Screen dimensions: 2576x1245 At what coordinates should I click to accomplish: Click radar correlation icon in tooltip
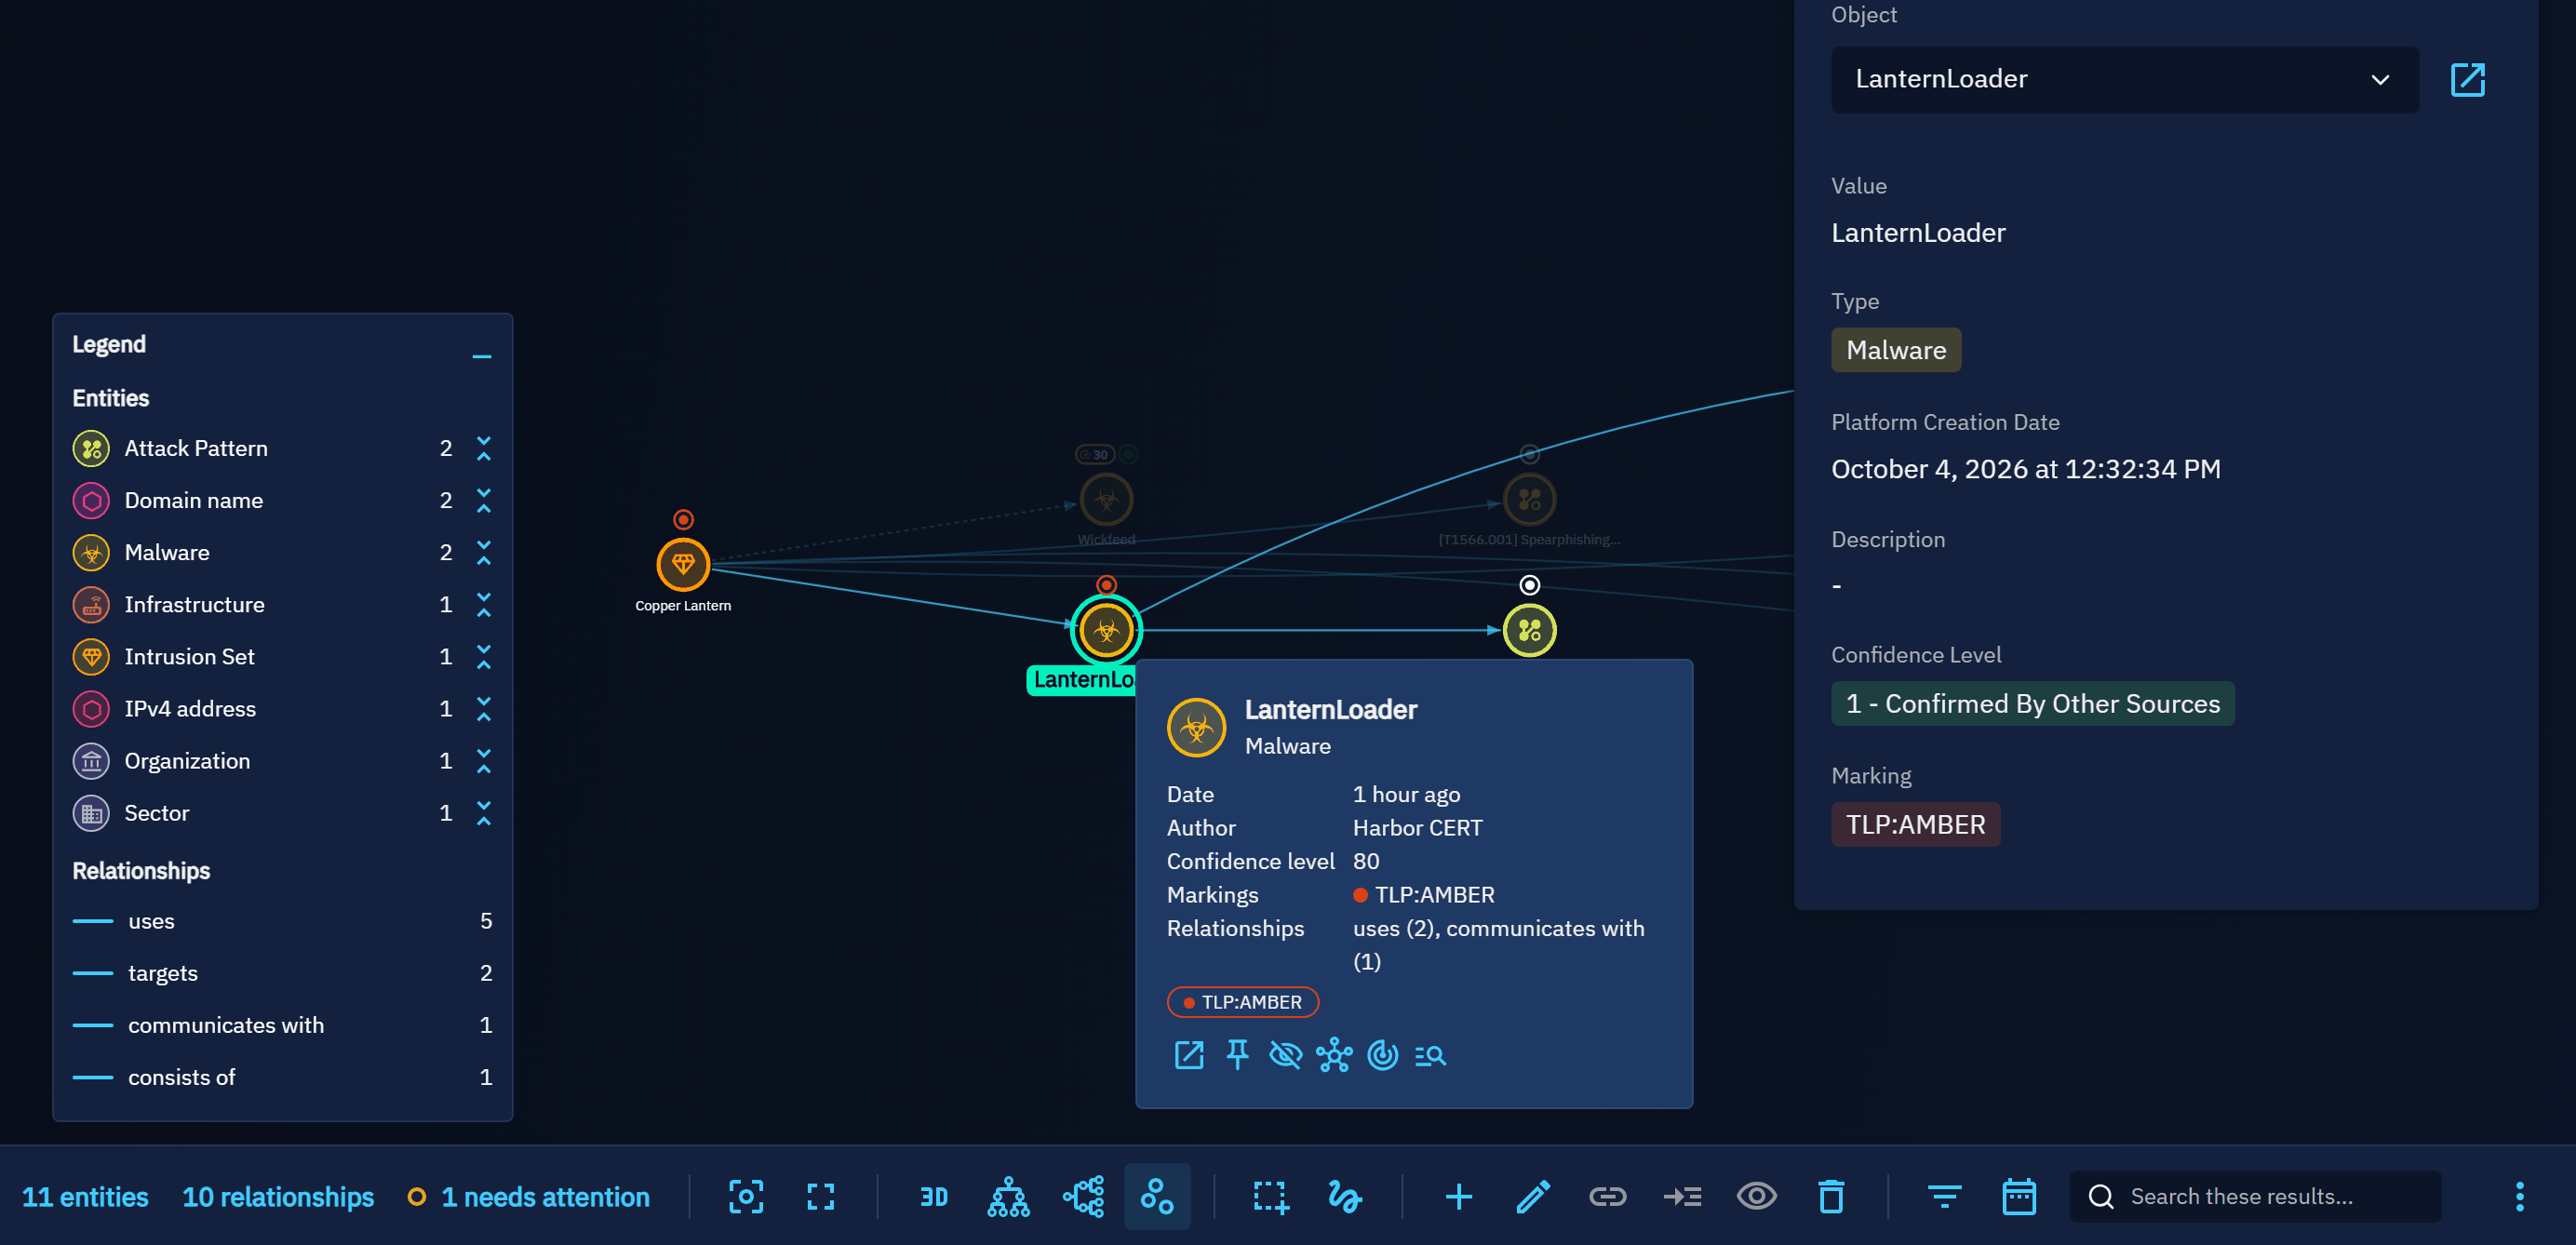click(x=1383, y=1055)
